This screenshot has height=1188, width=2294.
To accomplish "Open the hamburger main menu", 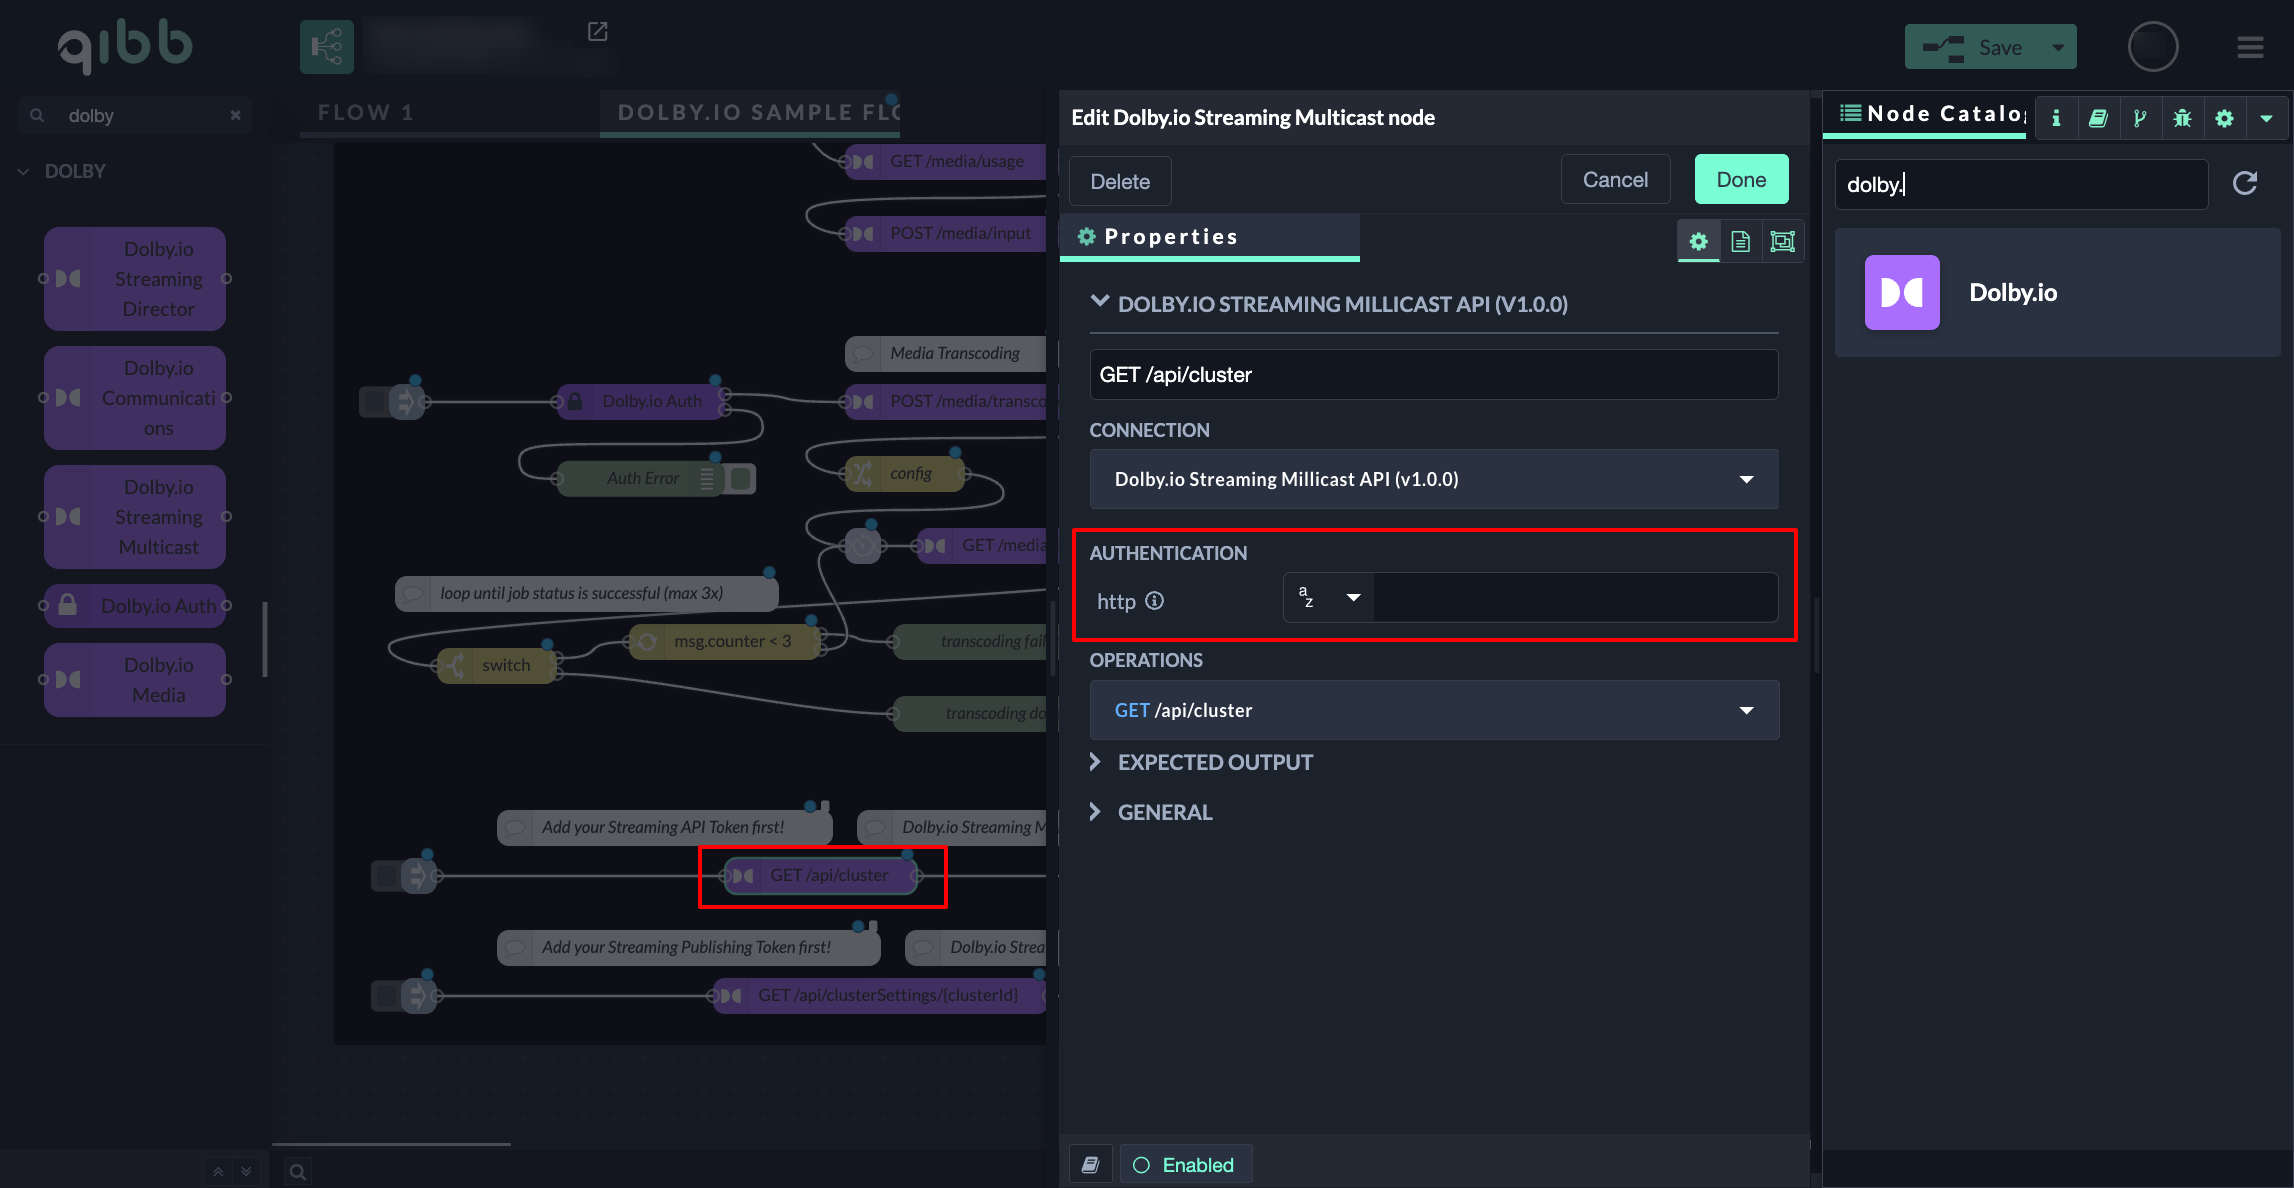I will (x=2250, y=47).
